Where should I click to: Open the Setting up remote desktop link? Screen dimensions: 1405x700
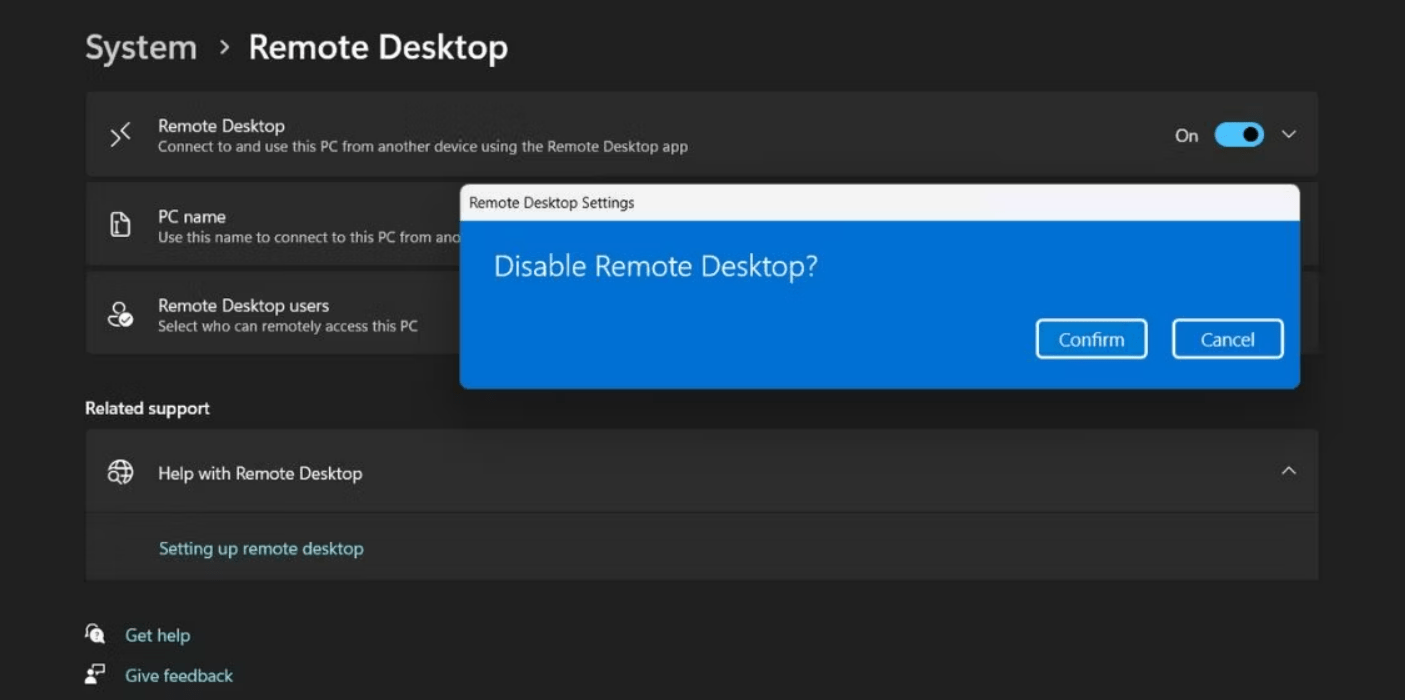coord(261,548)
